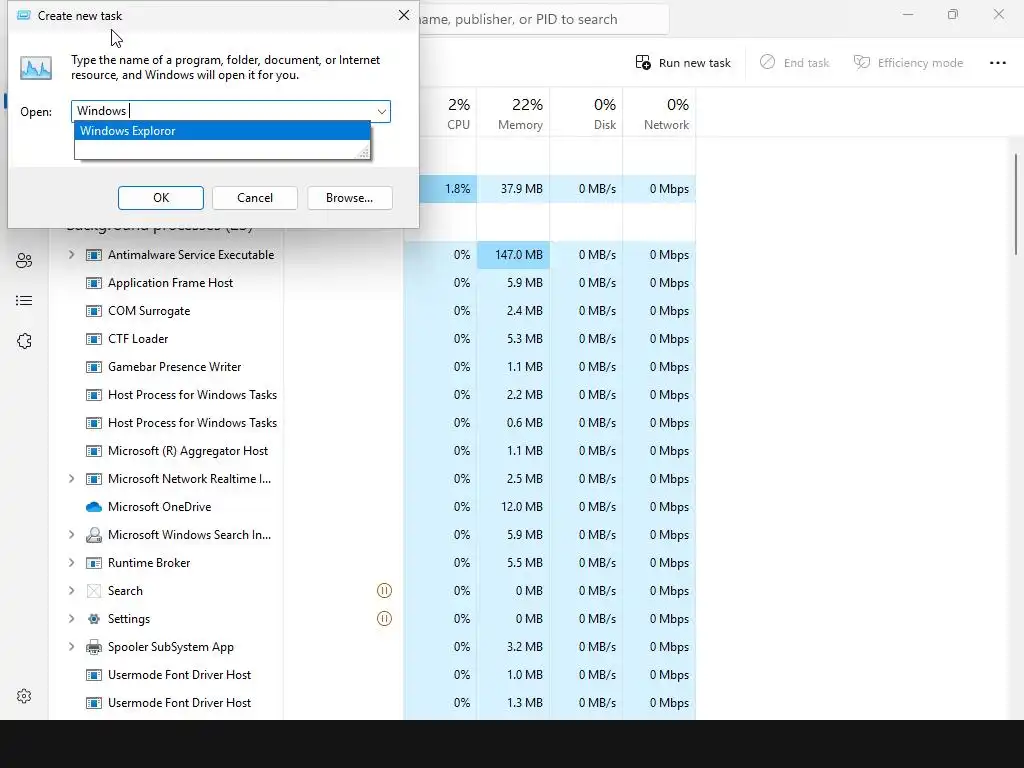Click Cancel in Create new task dialog

point(255,198)
